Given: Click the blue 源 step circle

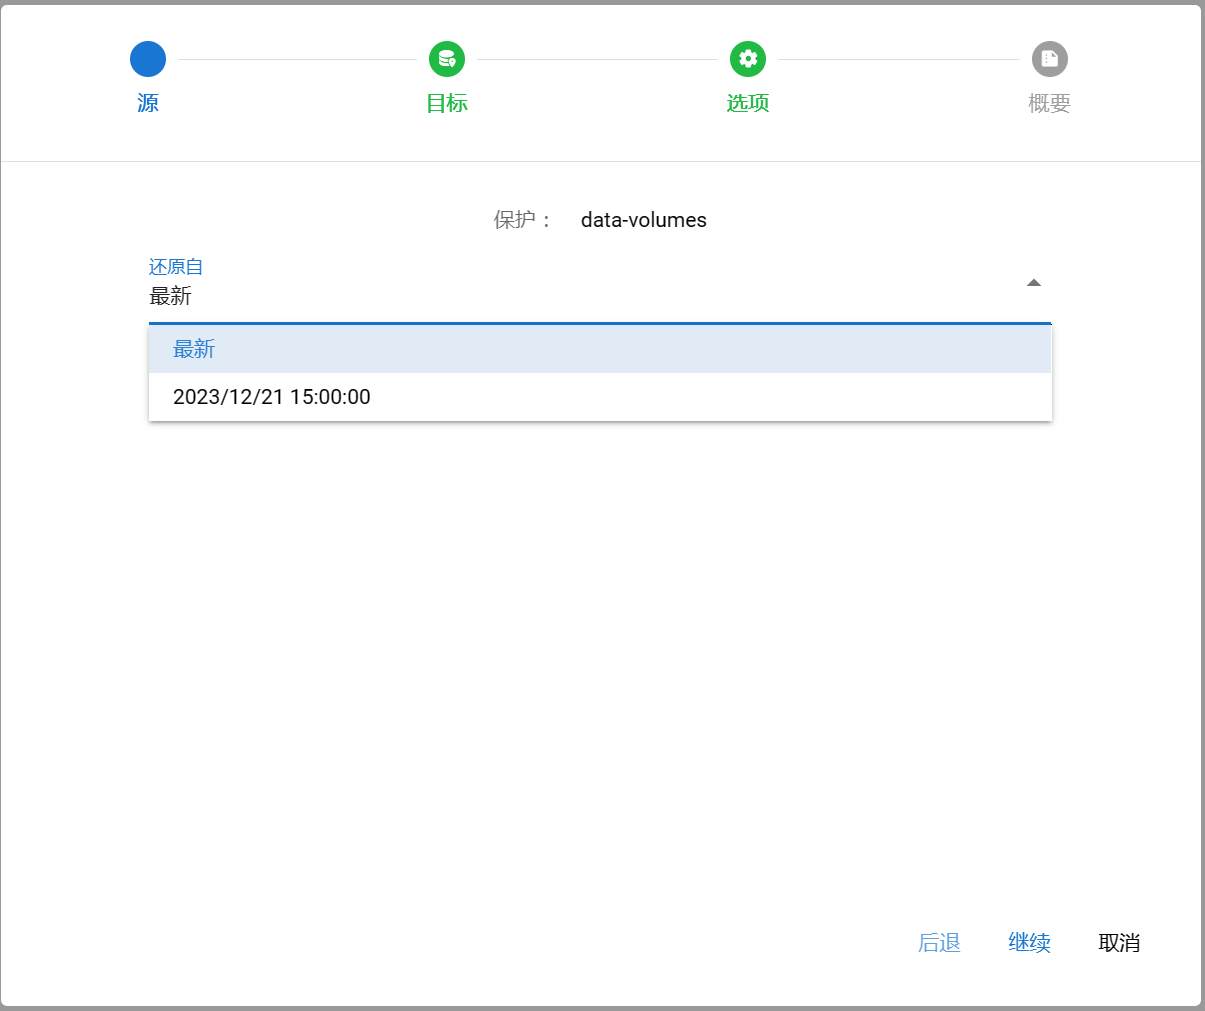Looking at the screenshot, I should tap(148, 59).
